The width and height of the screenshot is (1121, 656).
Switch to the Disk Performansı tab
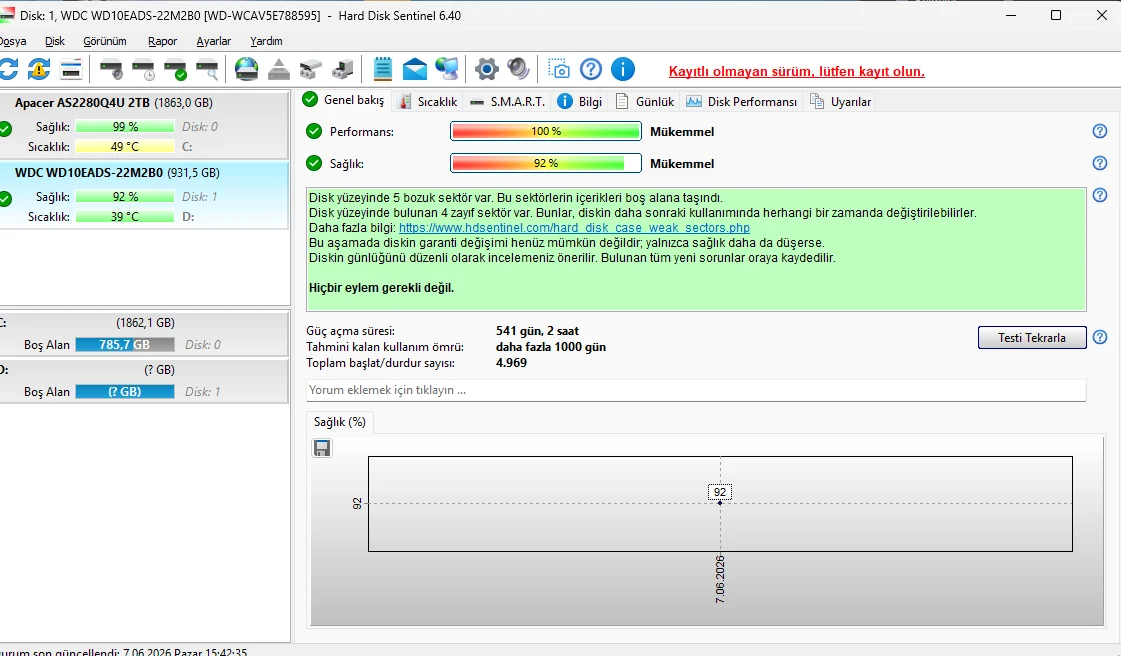[741, 101]
